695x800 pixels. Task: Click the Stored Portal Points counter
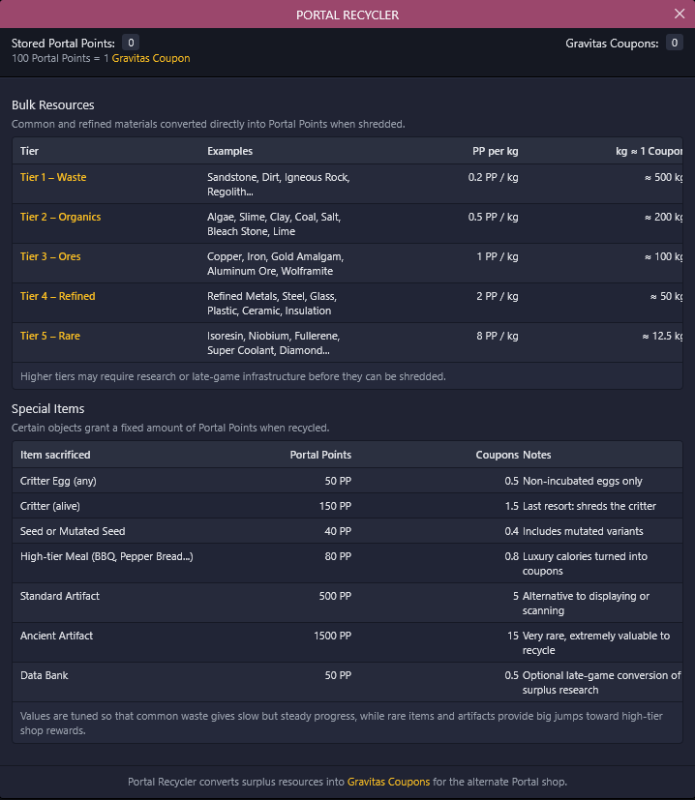[131, 43]
